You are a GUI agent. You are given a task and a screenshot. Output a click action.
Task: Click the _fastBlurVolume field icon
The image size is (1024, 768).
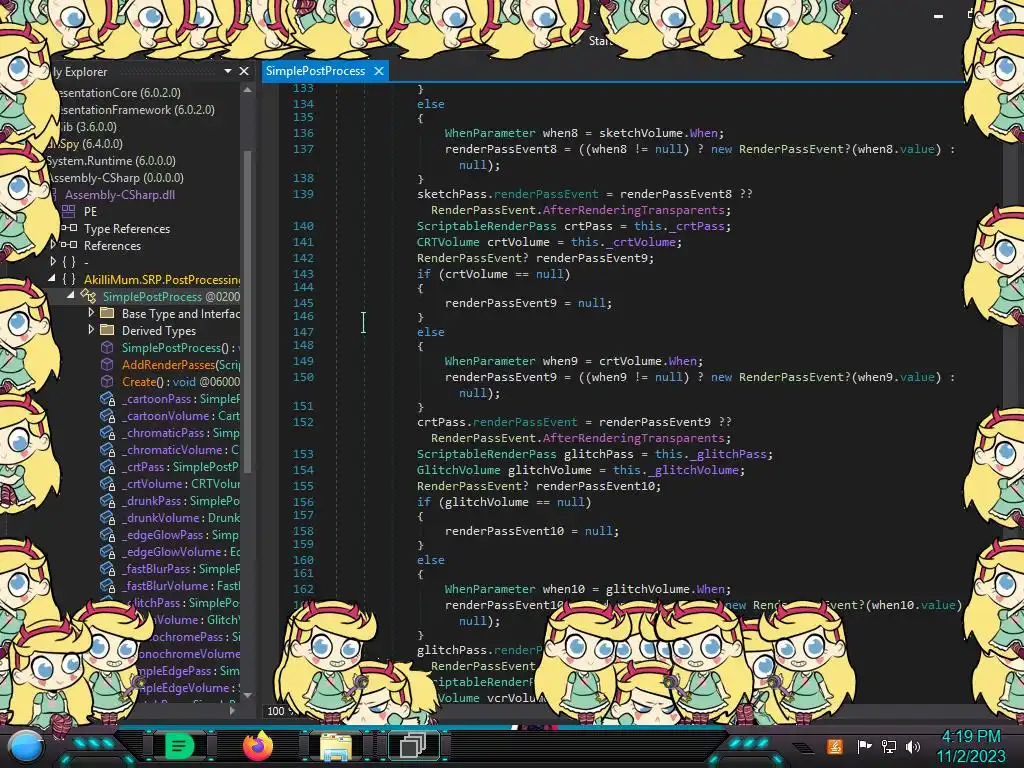click(108, 586)
